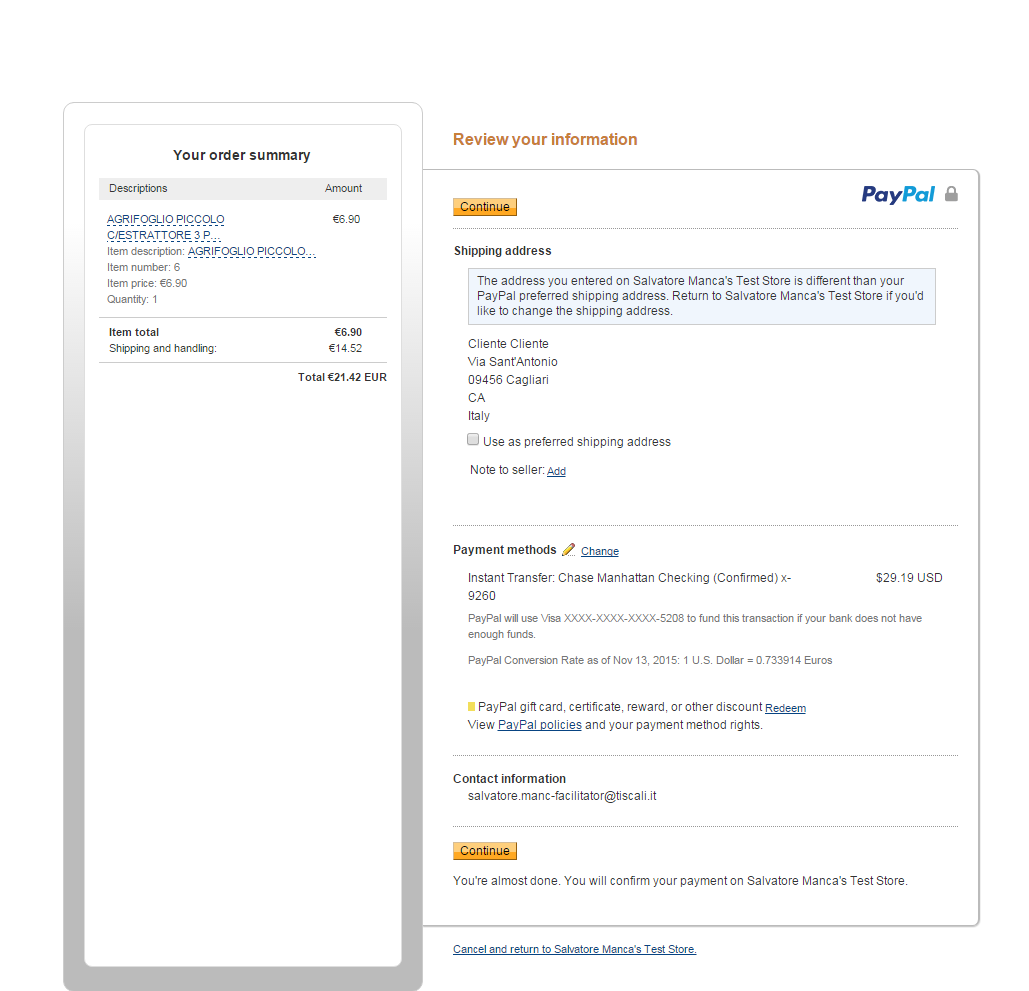
Task: Cancel and return to Salvatore Manca's Test Store
Action: coord(574,949)
